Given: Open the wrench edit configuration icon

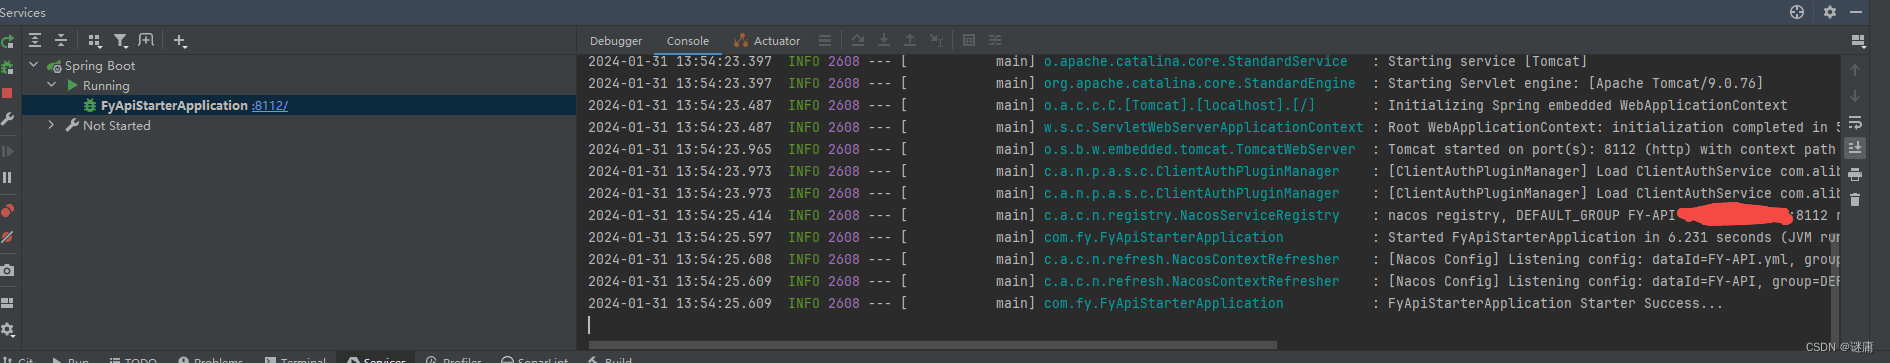Looking at the screenshot, I should [7, 119].
